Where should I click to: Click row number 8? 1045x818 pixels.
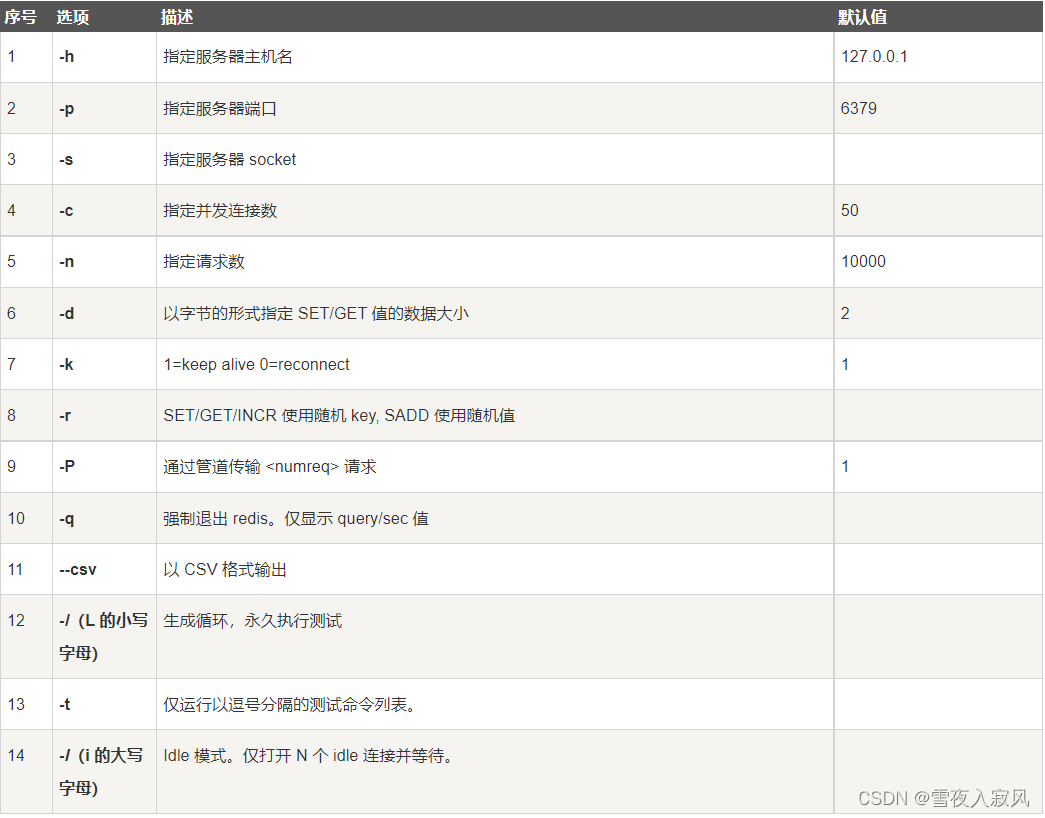[x=11, y=416]
